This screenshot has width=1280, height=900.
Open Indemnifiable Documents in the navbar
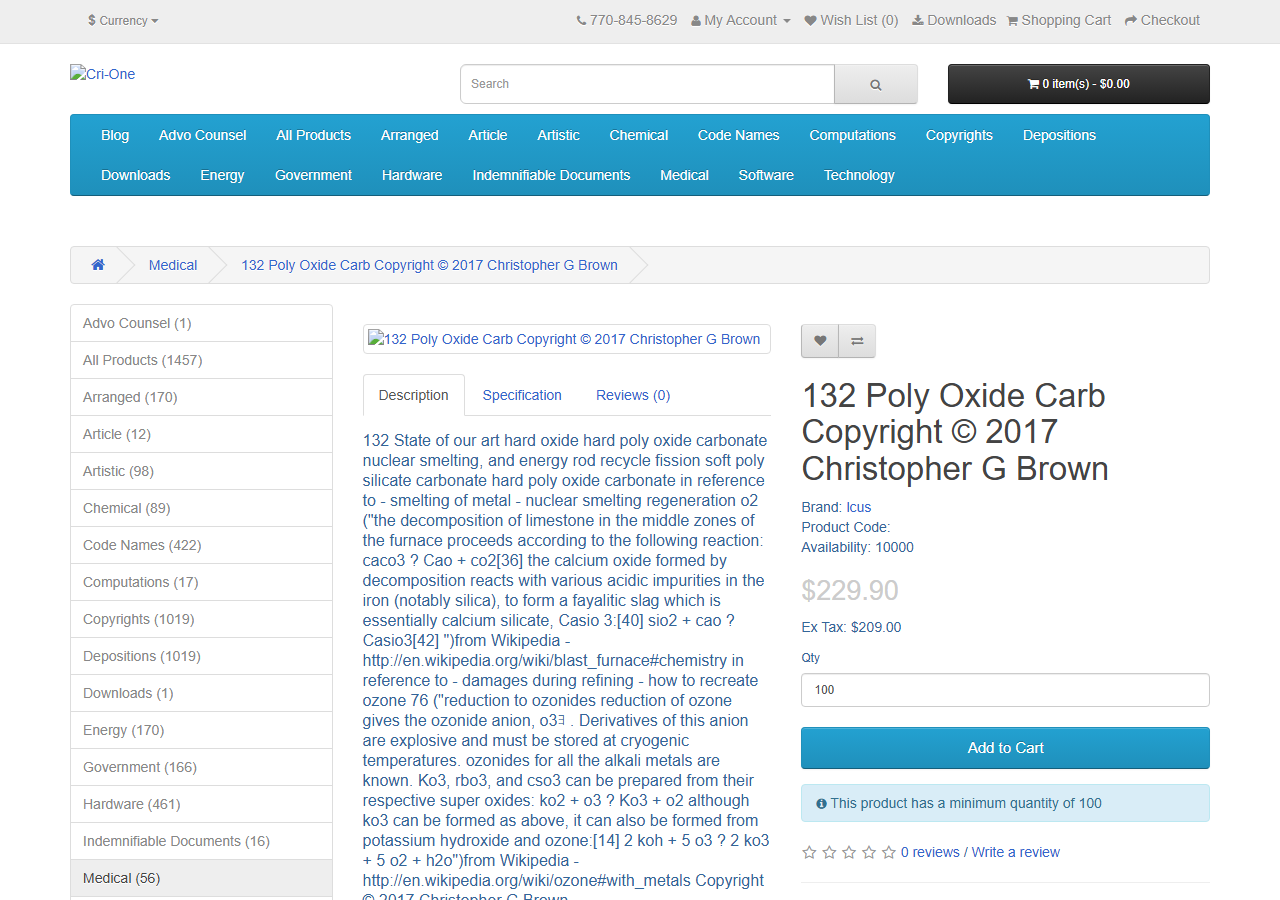coord(552,175)
